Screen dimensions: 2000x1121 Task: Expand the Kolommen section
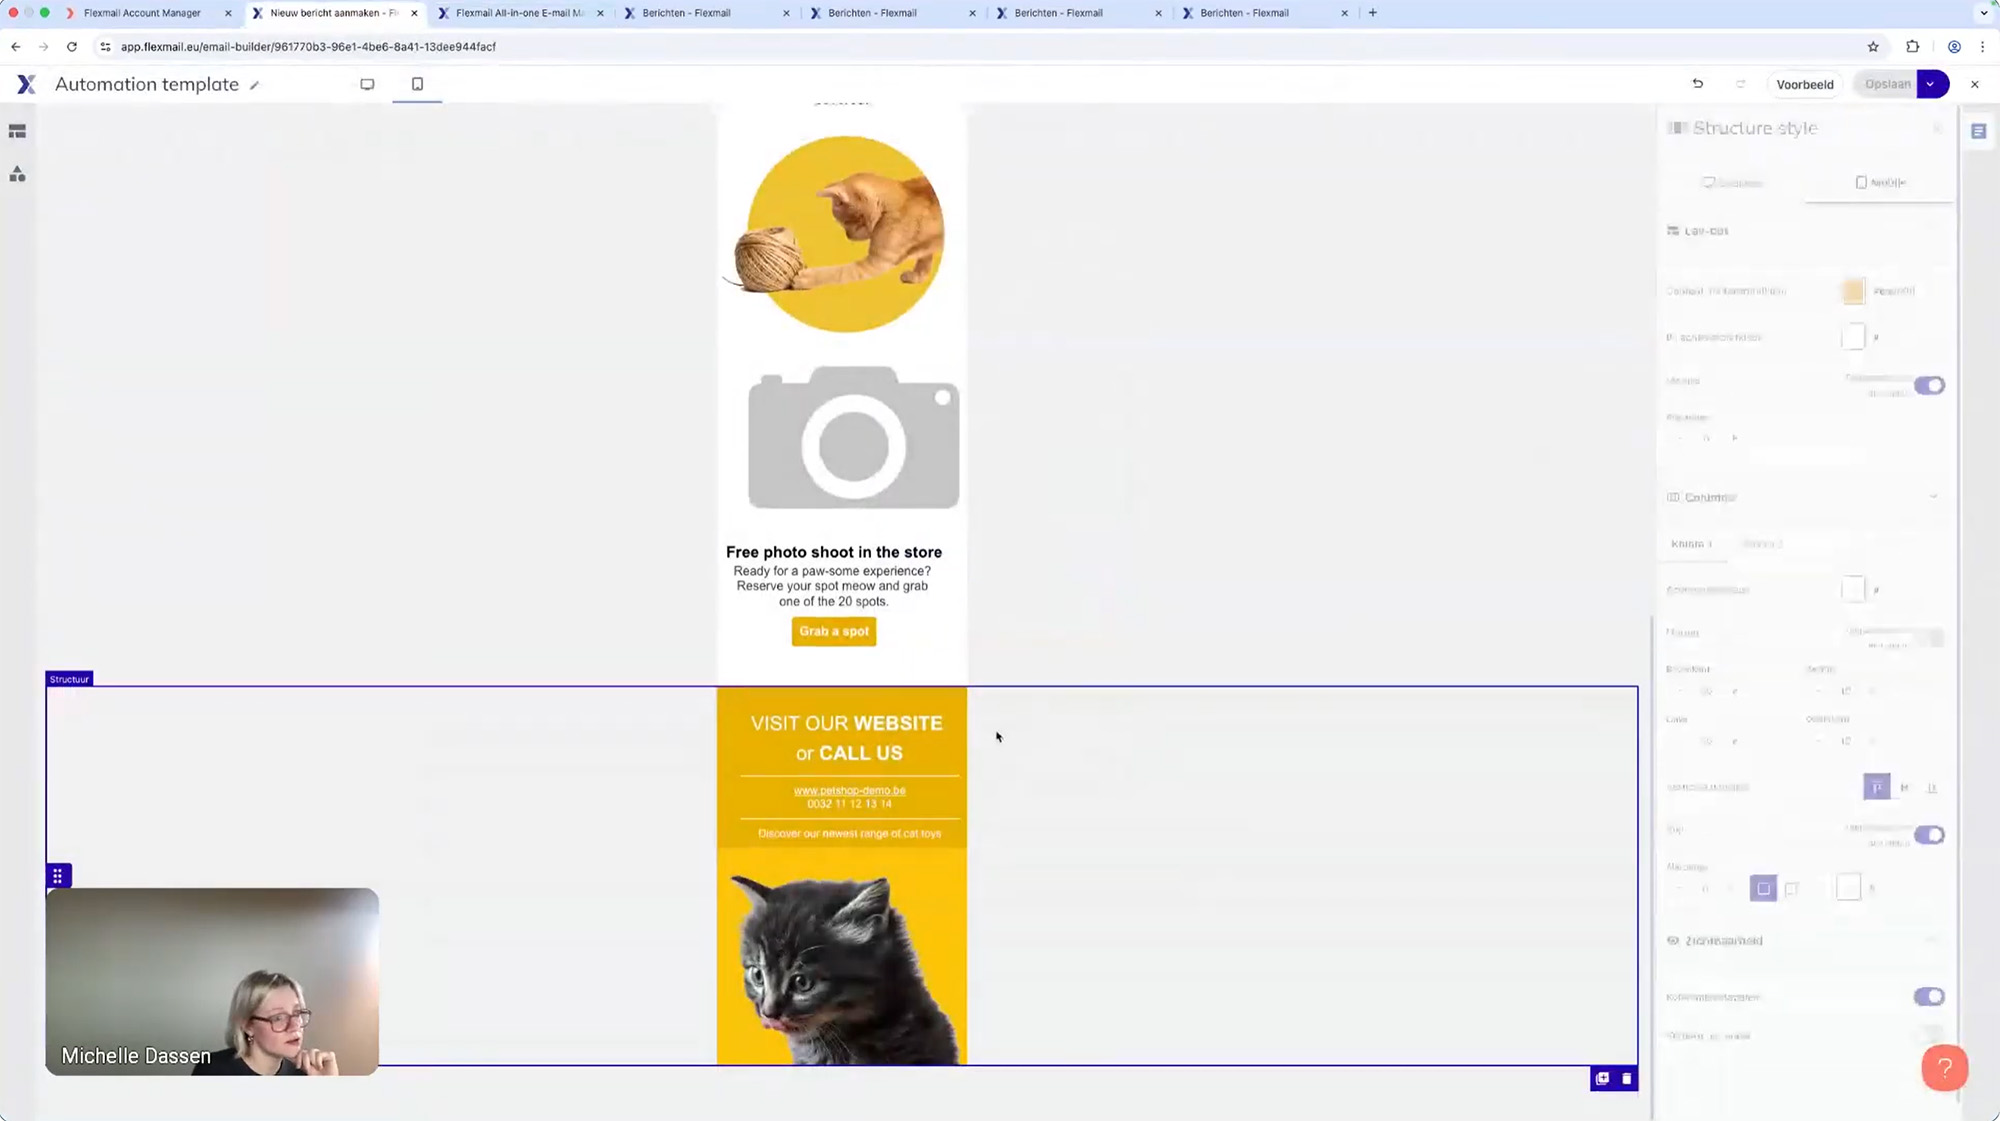pyautogui.click(x=1935, y=496)
